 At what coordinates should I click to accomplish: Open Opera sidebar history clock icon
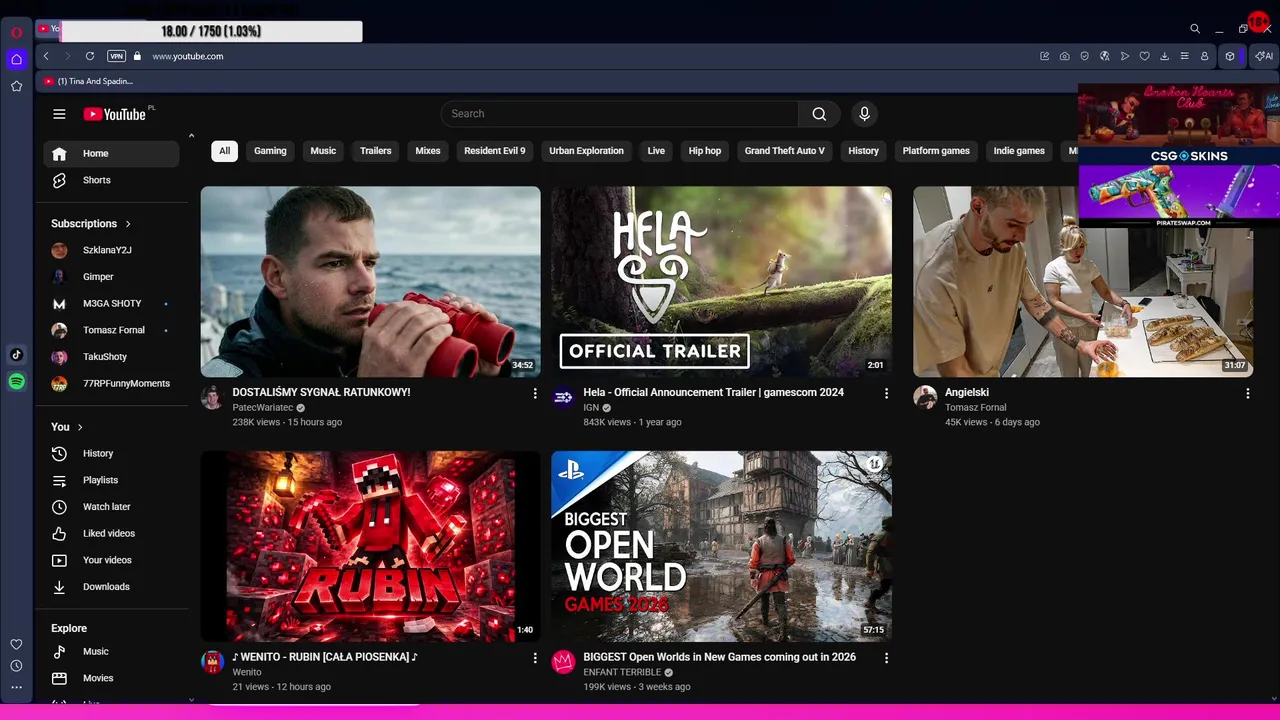[16, 666]
